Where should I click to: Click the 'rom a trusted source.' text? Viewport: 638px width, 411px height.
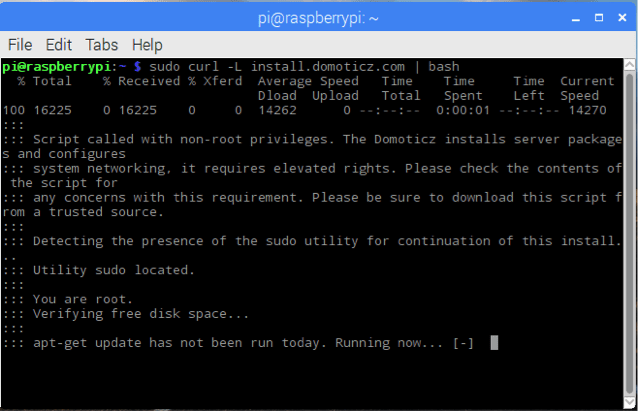click(83, 212)
